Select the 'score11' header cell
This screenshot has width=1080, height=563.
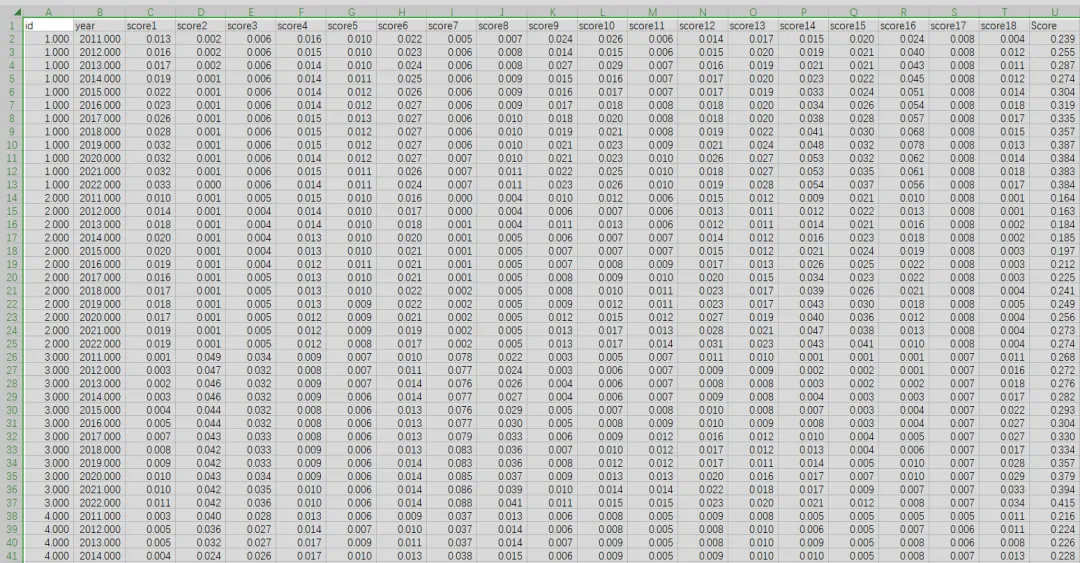pos(652,25)
